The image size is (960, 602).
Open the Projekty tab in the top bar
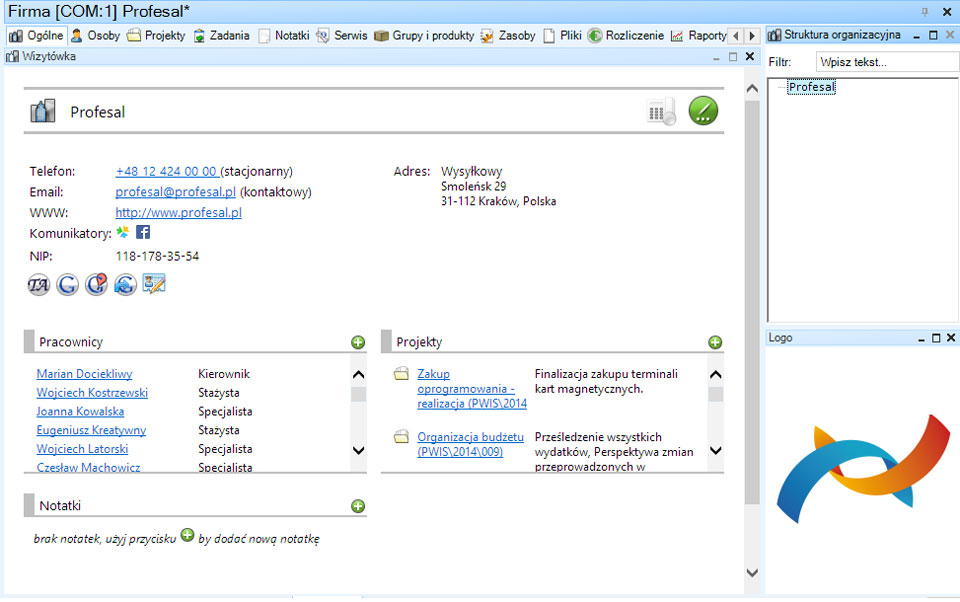tap(156, 36)
